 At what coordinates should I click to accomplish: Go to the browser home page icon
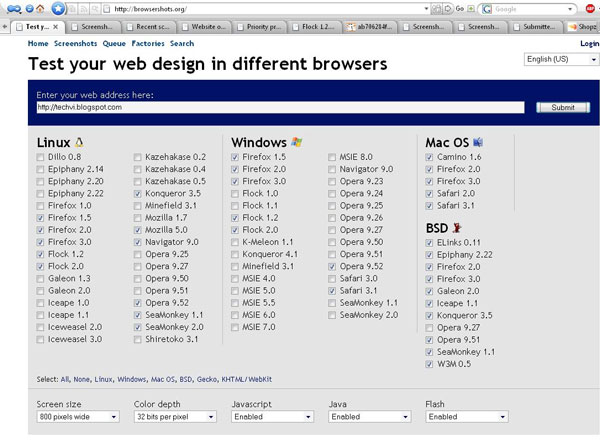pos(40,8)
